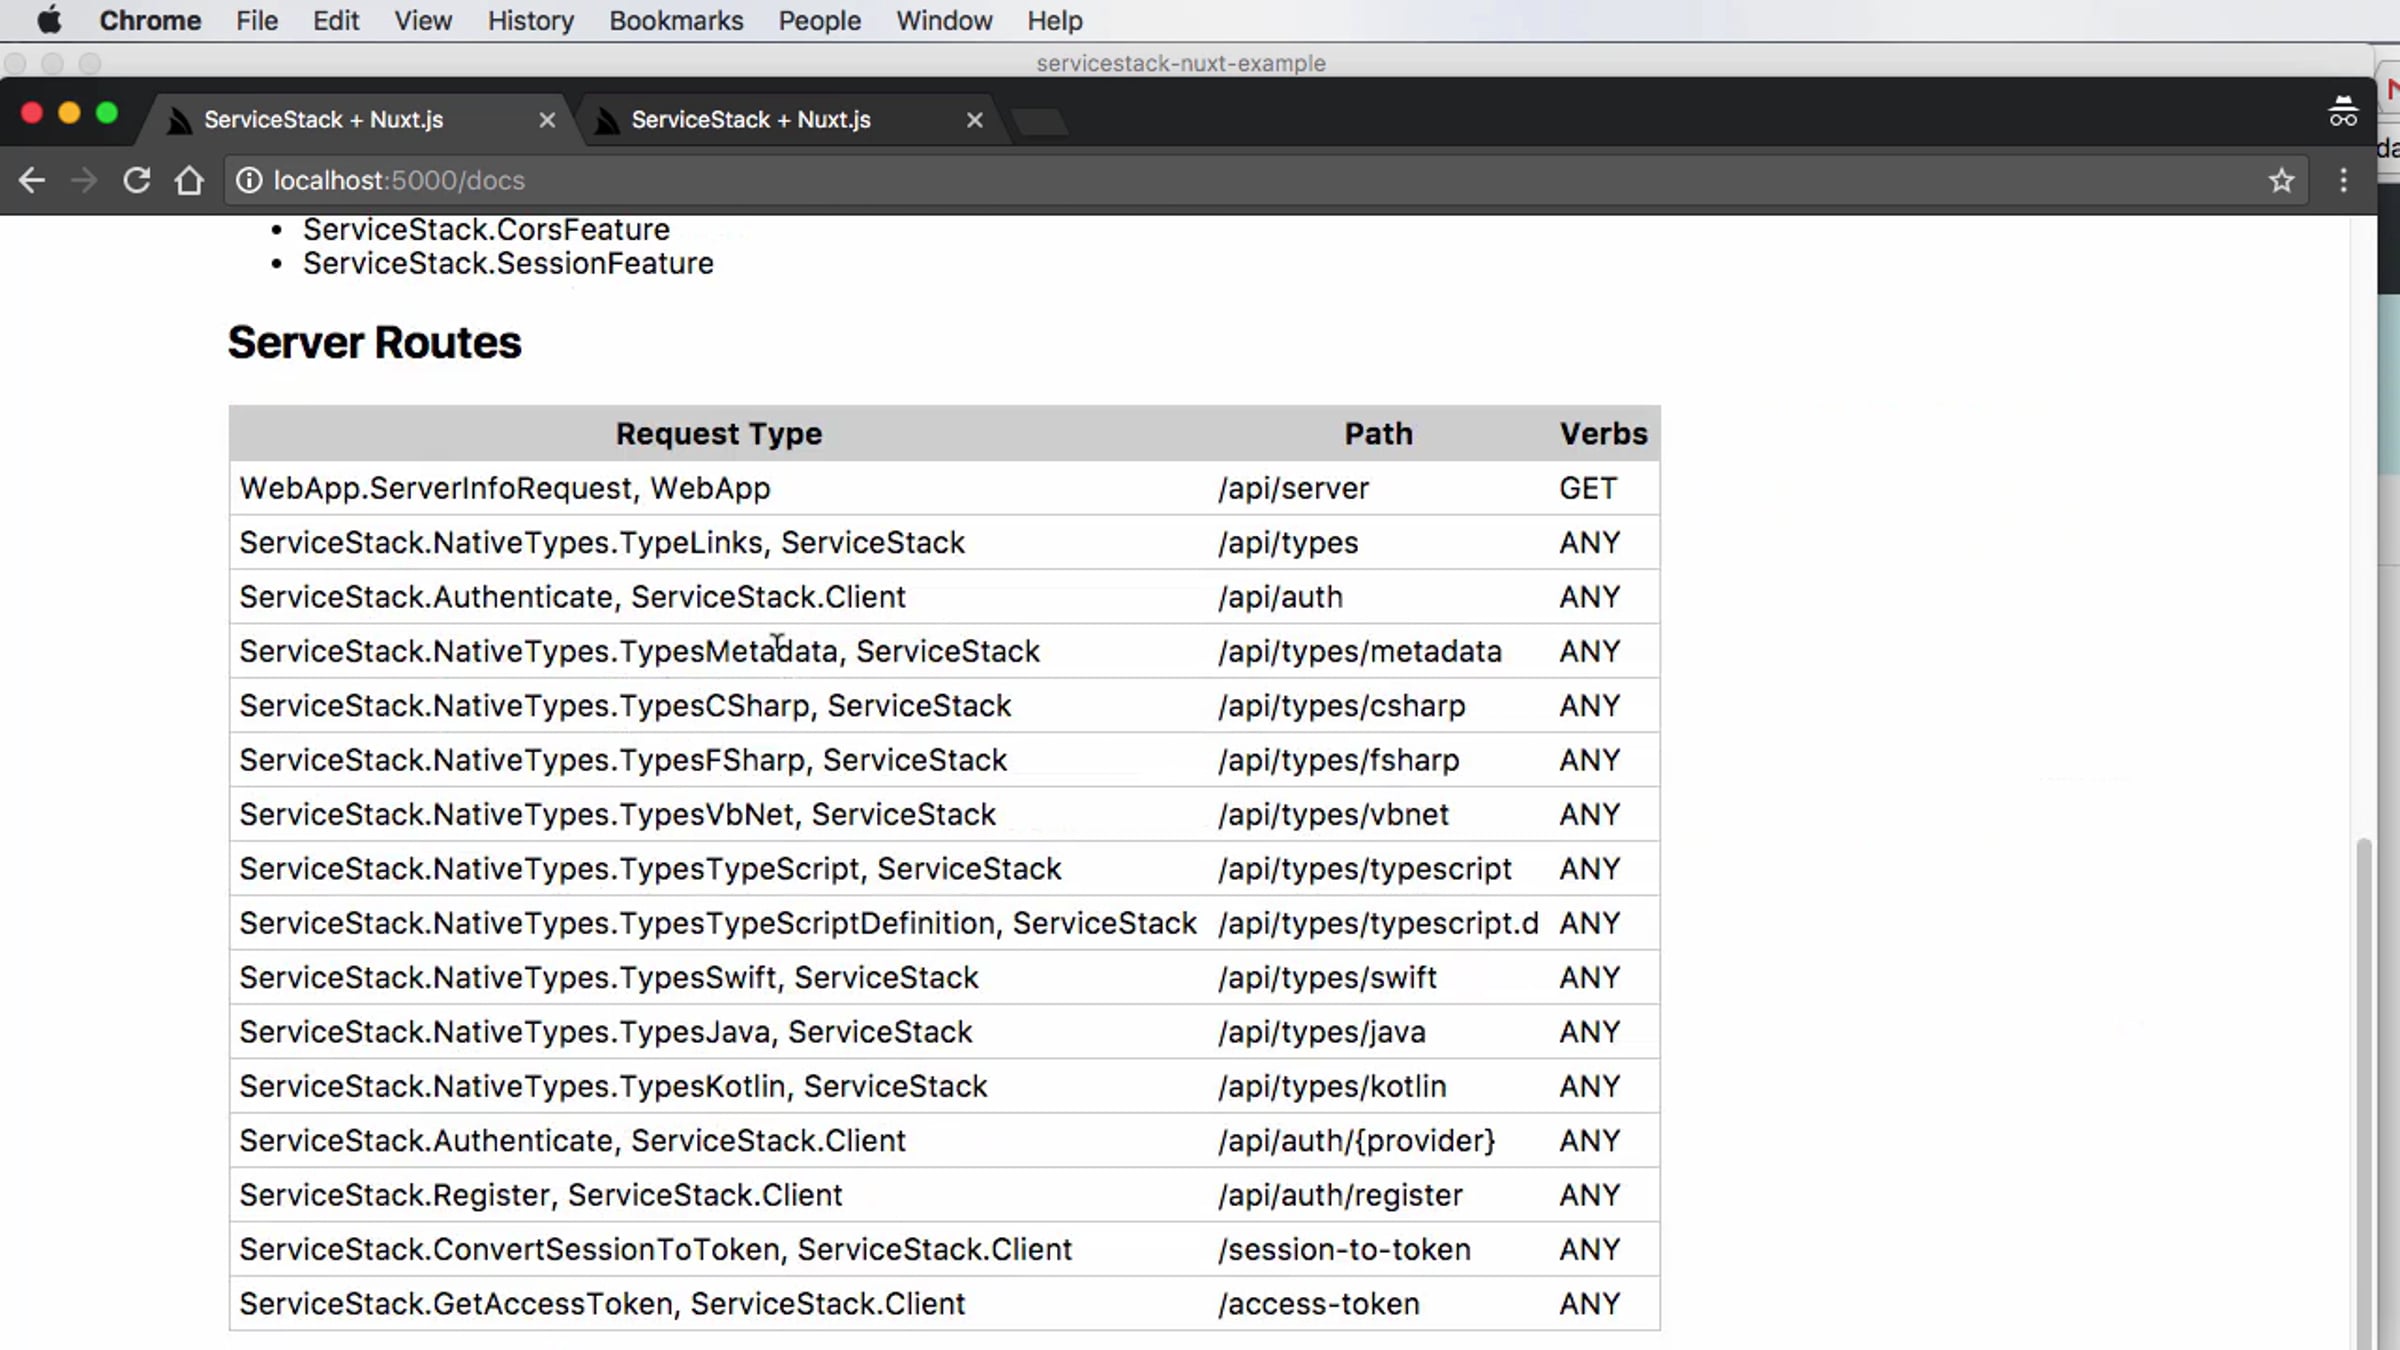This screenshot has height=1350, width=2400.
Task: Click ServiceStack.NativeTypes.TypesTypeScriptDefinition request type
Action: pyautogui.click(x=718, y=923)
